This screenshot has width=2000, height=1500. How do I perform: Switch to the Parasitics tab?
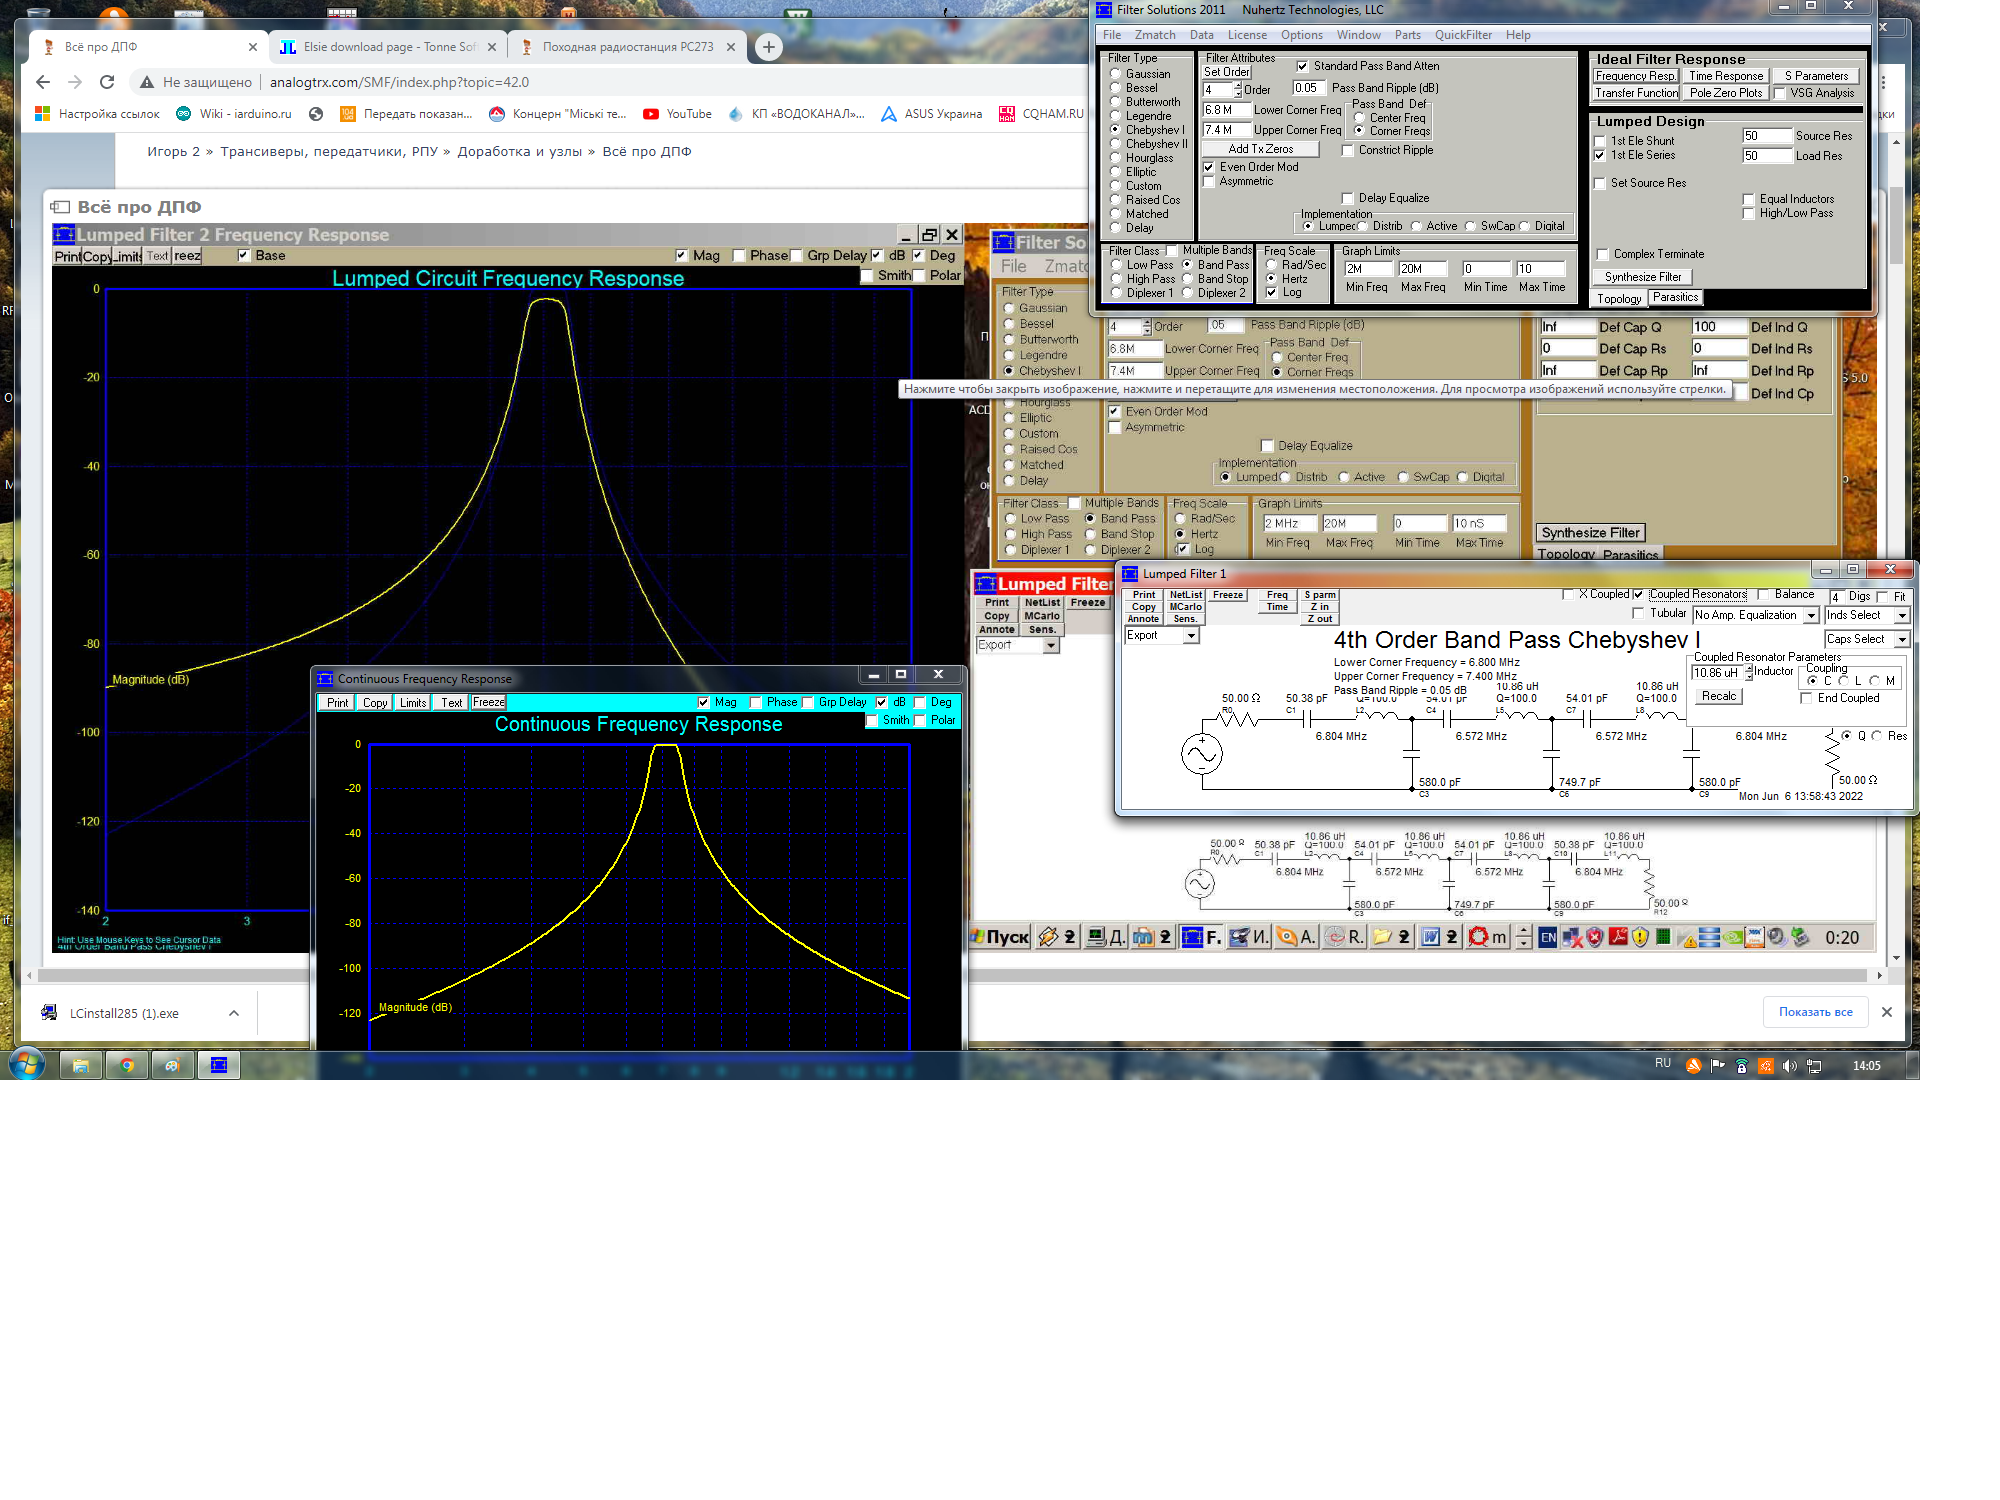(1675, 297)
